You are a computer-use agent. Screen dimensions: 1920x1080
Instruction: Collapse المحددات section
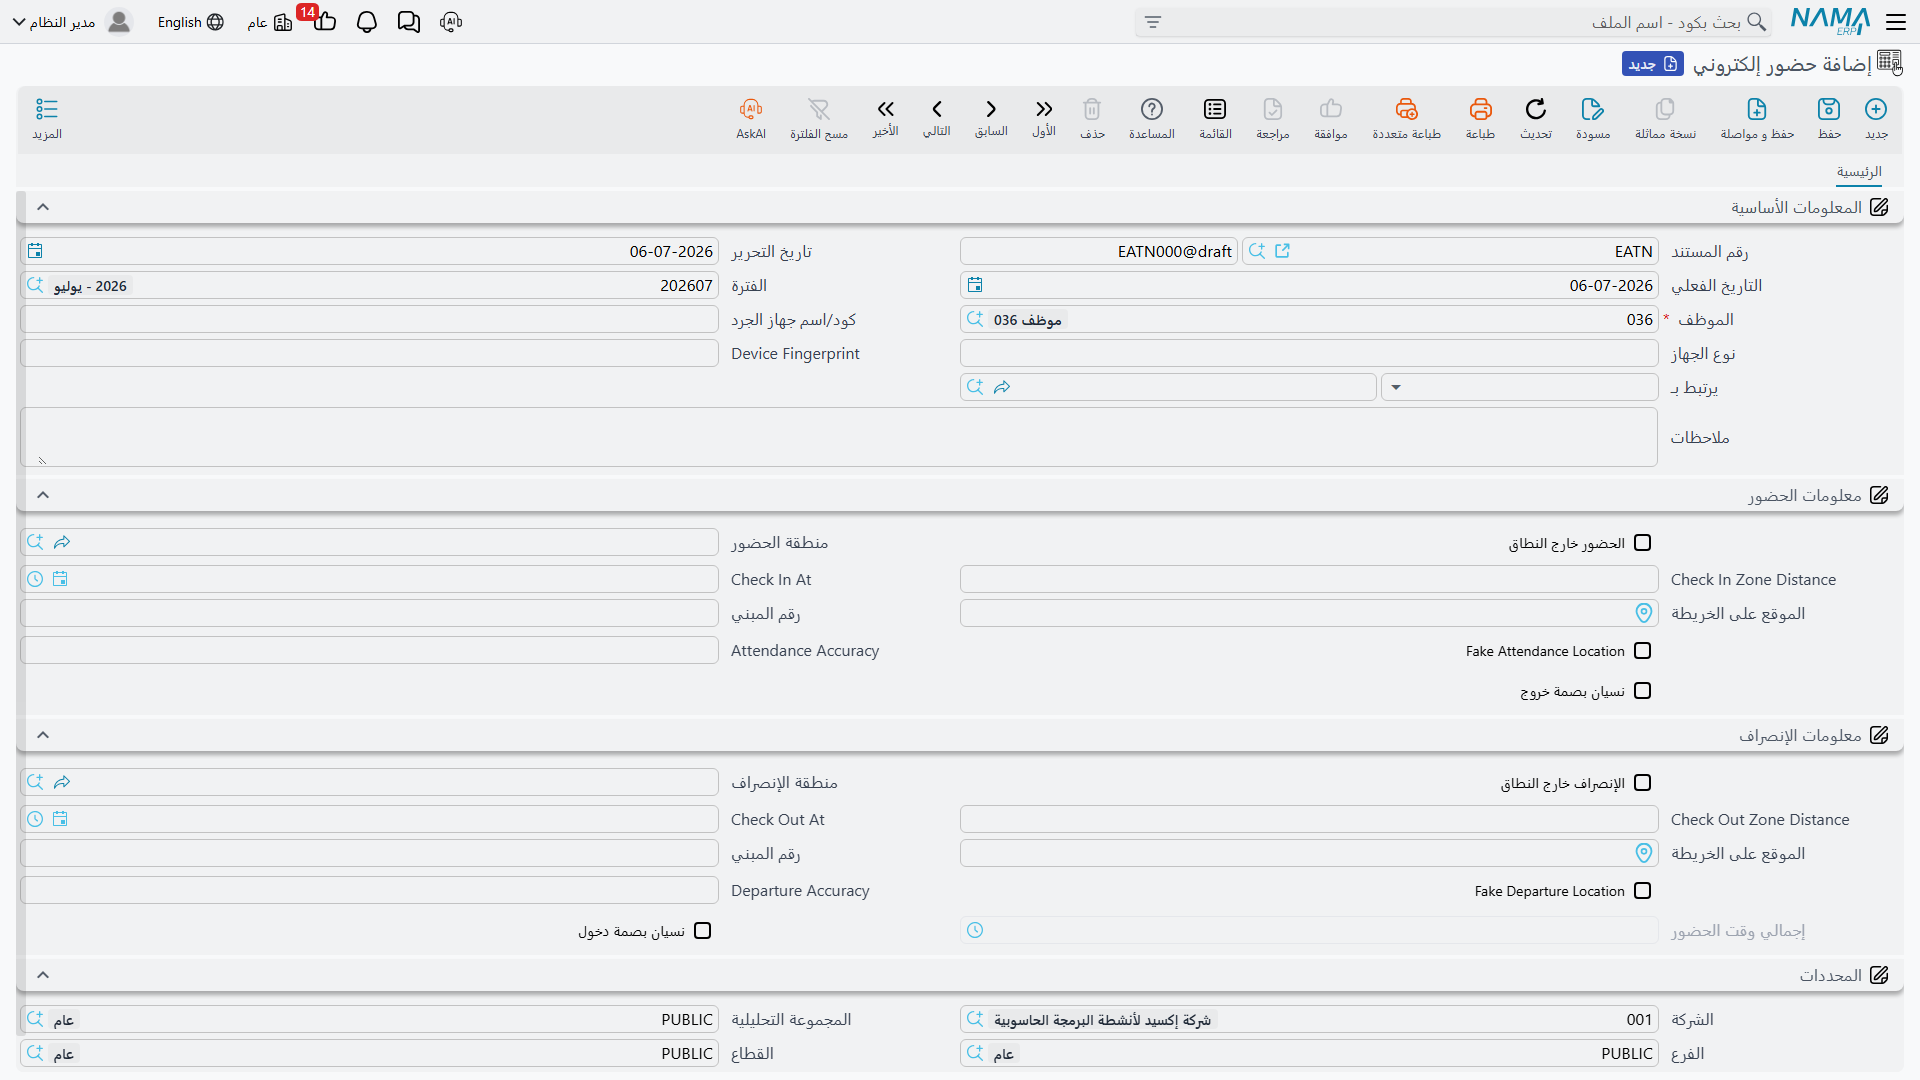point(43,975)
